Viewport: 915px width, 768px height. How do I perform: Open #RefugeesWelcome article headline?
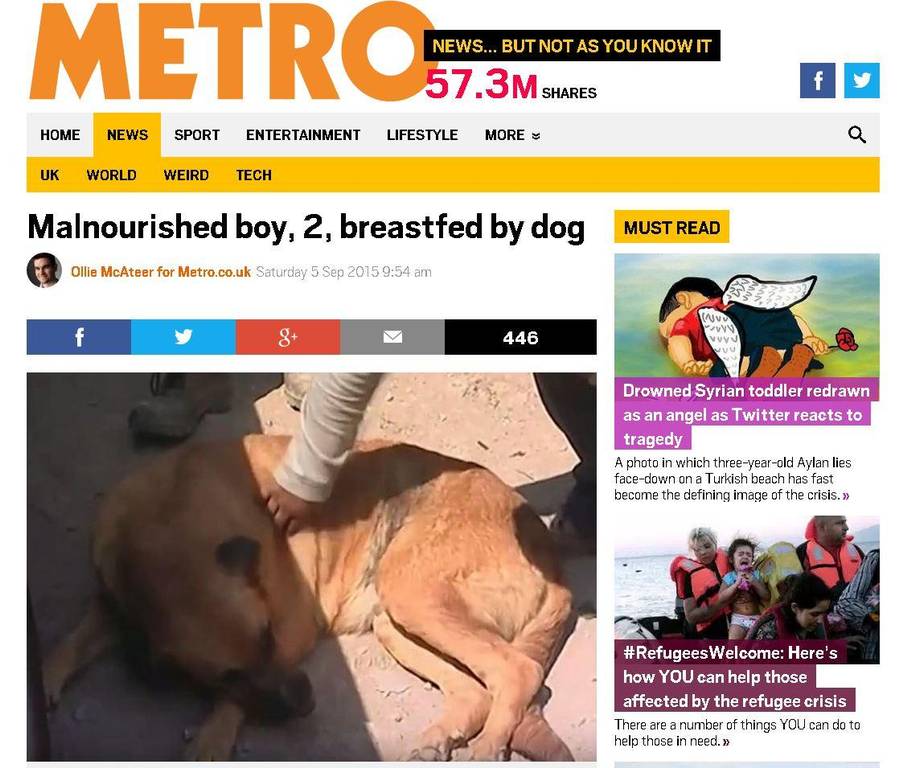tap(735, 676)
